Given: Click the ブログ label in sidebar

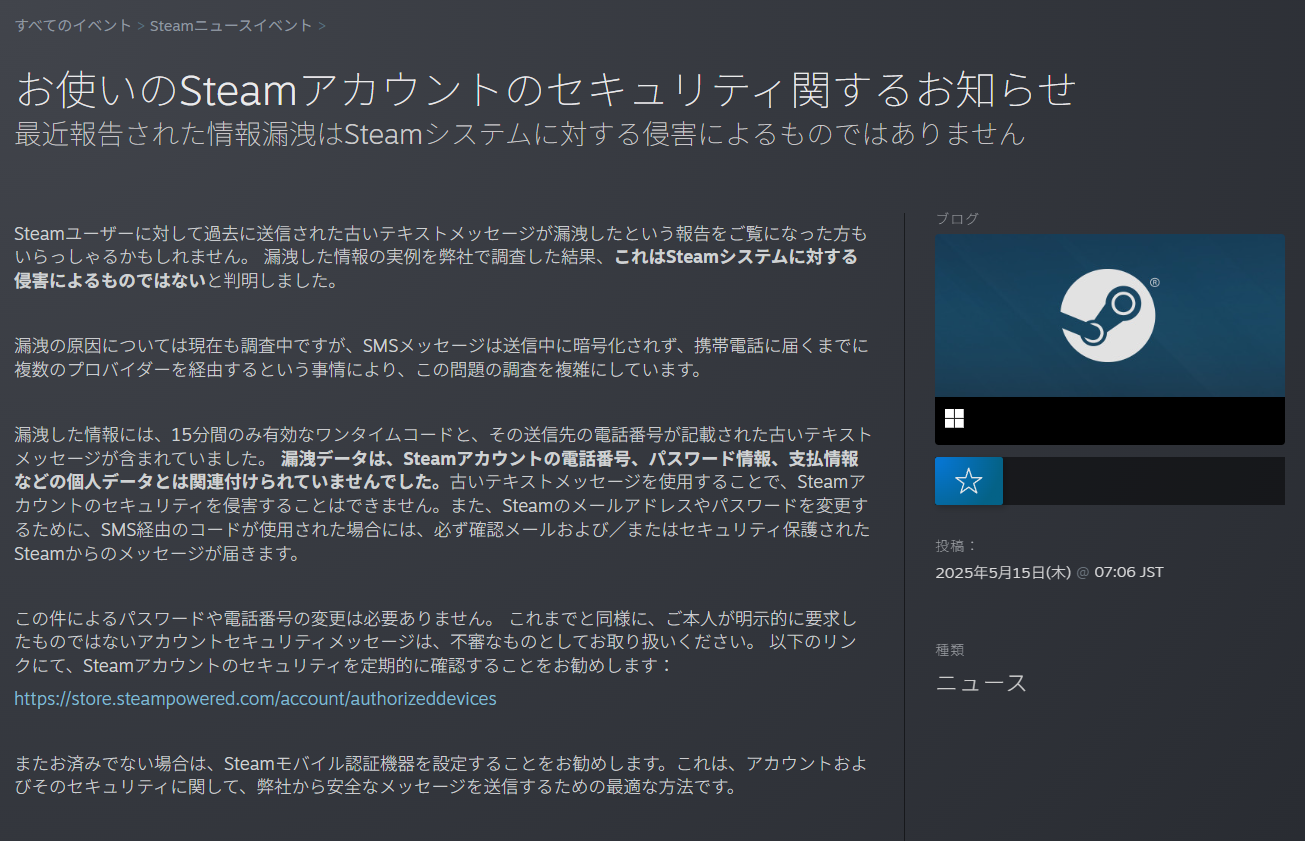Looking at the screenshot, I should point(957,218).
